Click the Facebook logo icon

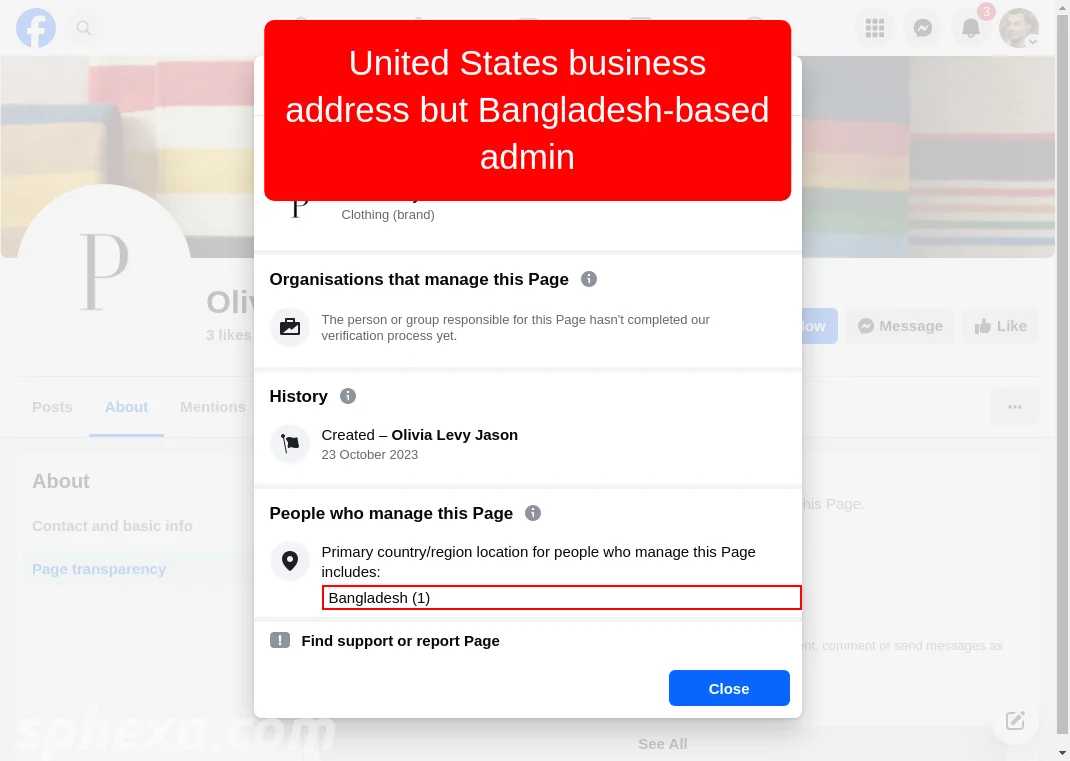[36, 28]
